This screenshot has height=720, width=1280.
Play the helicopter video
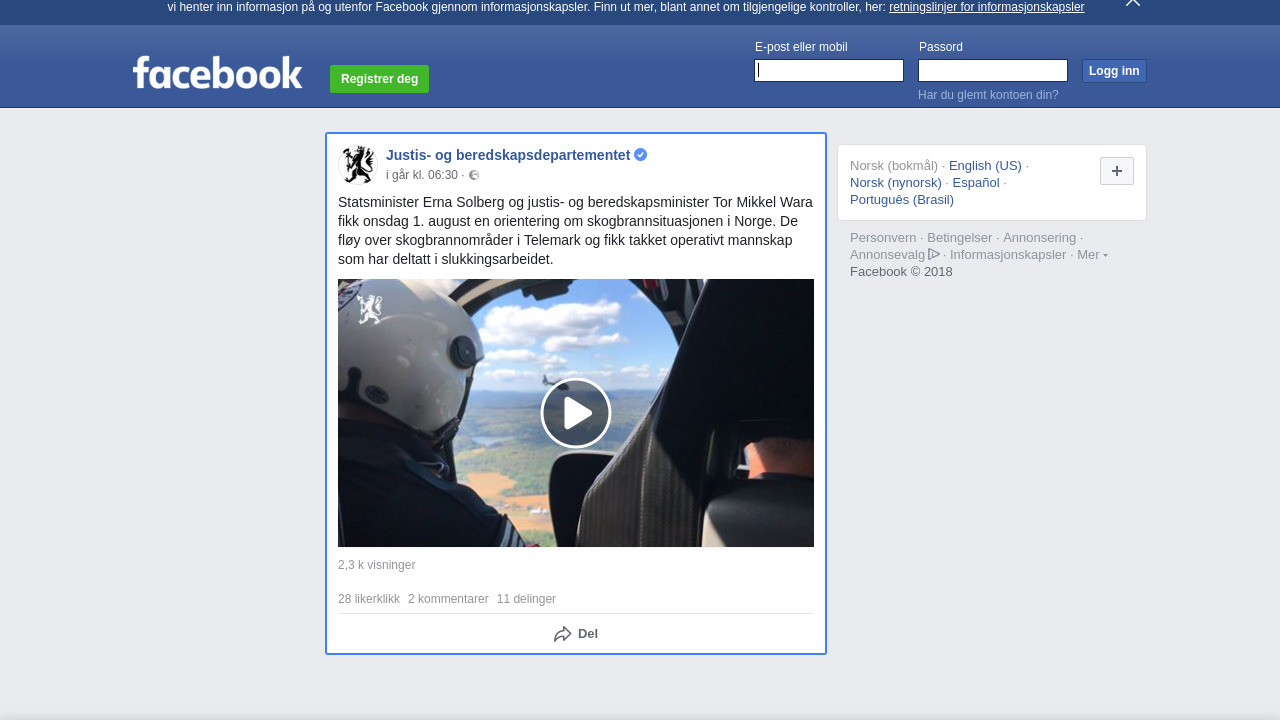[576, 413]
